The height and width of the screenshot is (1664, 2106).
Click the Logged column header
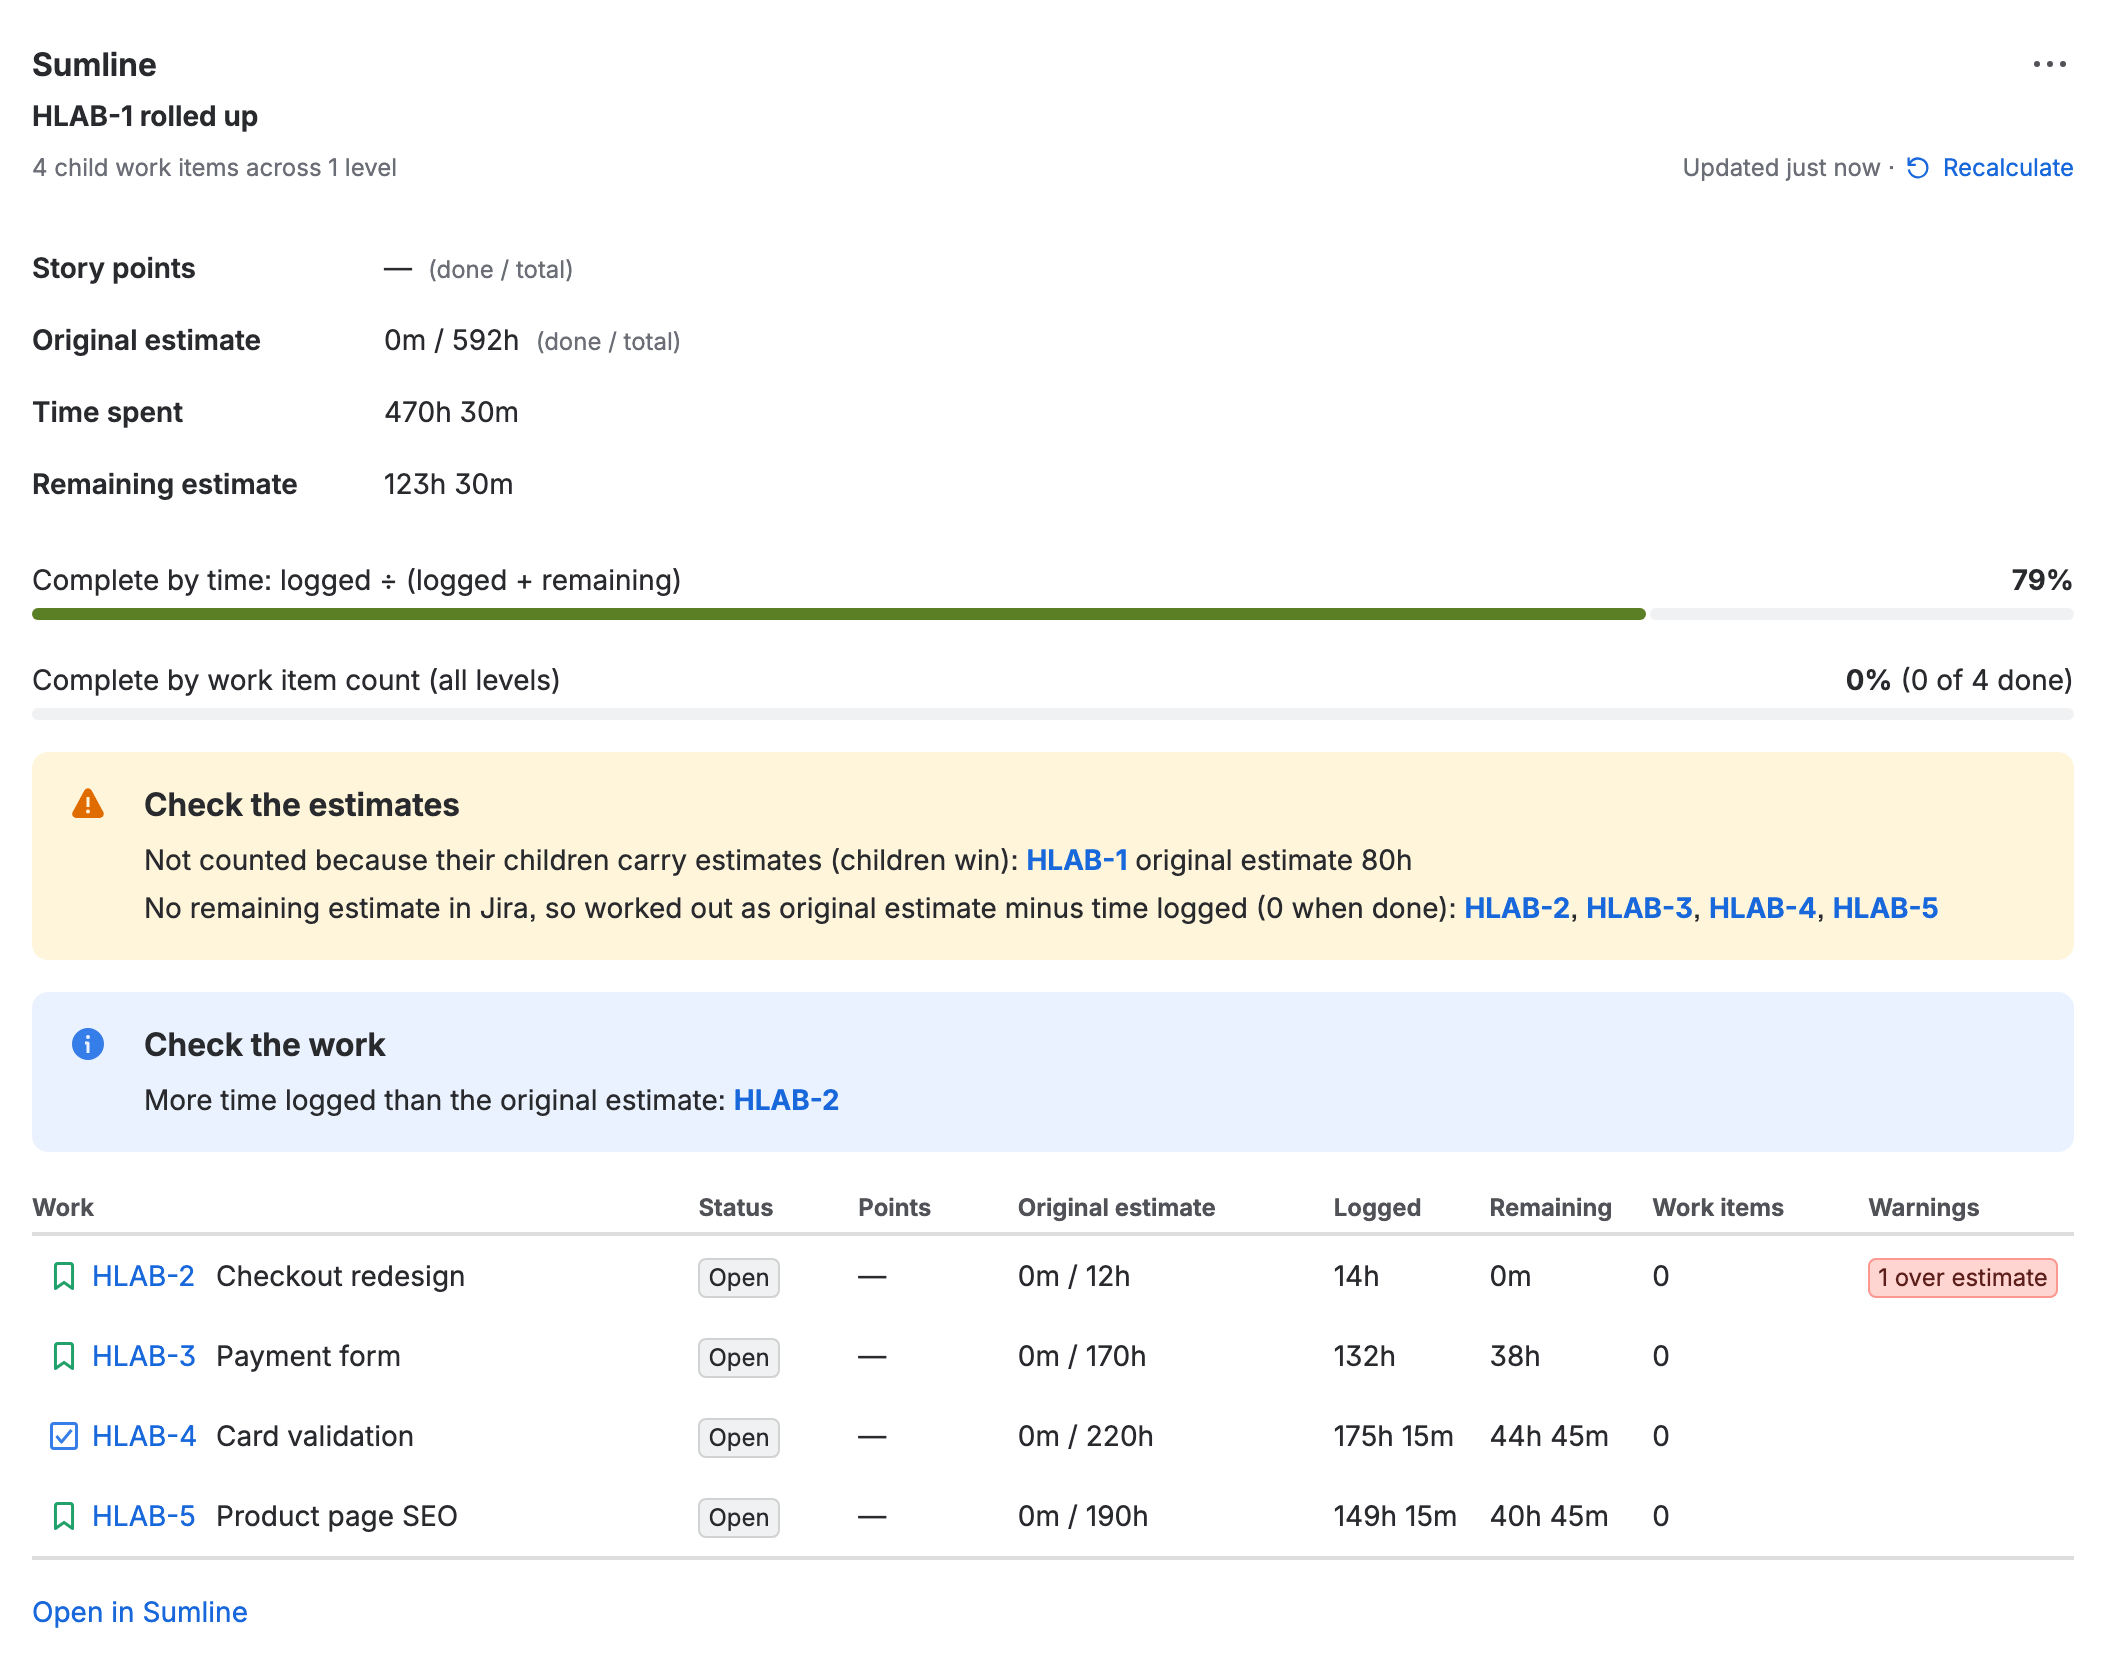pyautogui.click(x=1377, y=1207)
